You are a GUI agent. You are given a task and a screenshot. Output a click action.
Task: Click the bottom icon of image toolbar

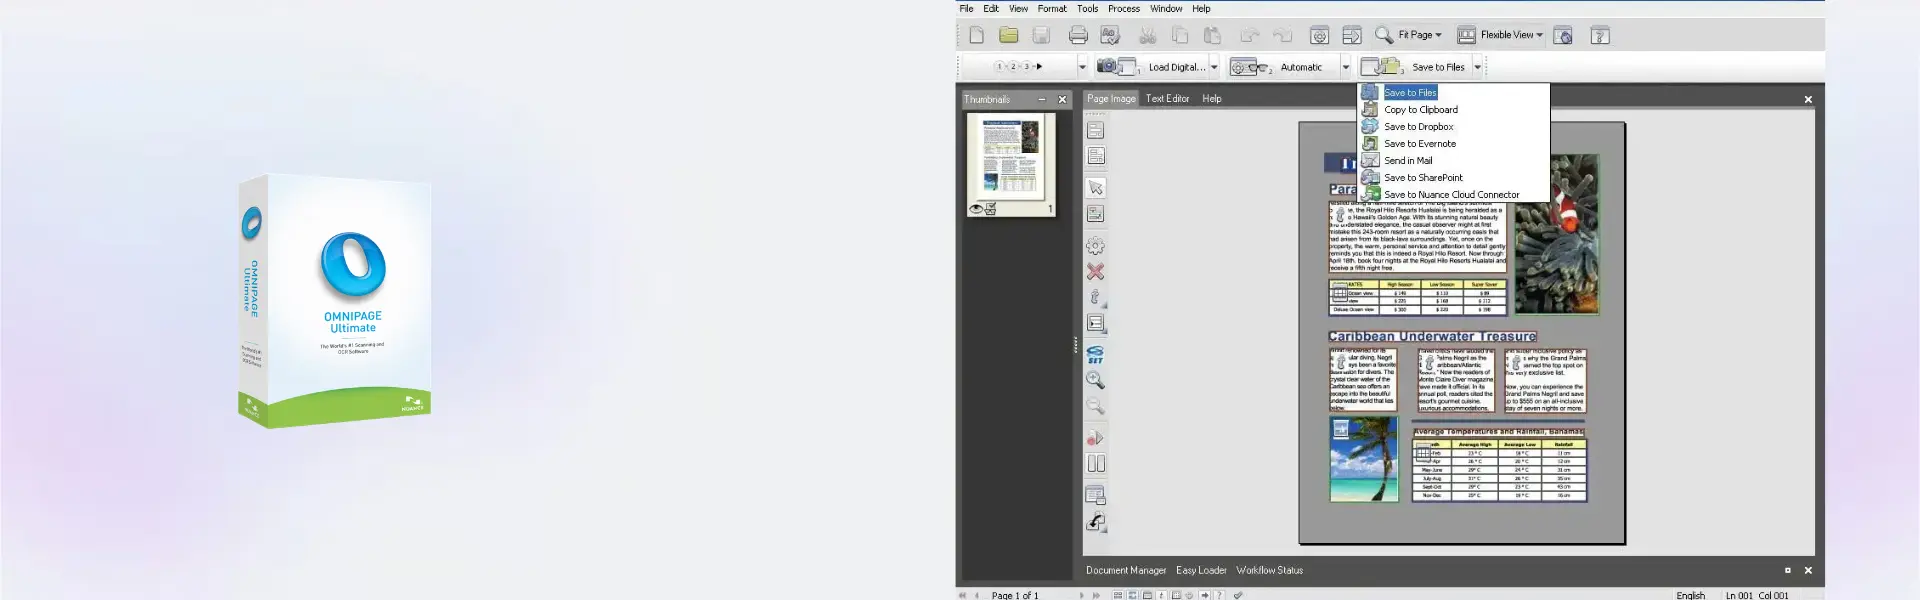(x=1096, y=522)
